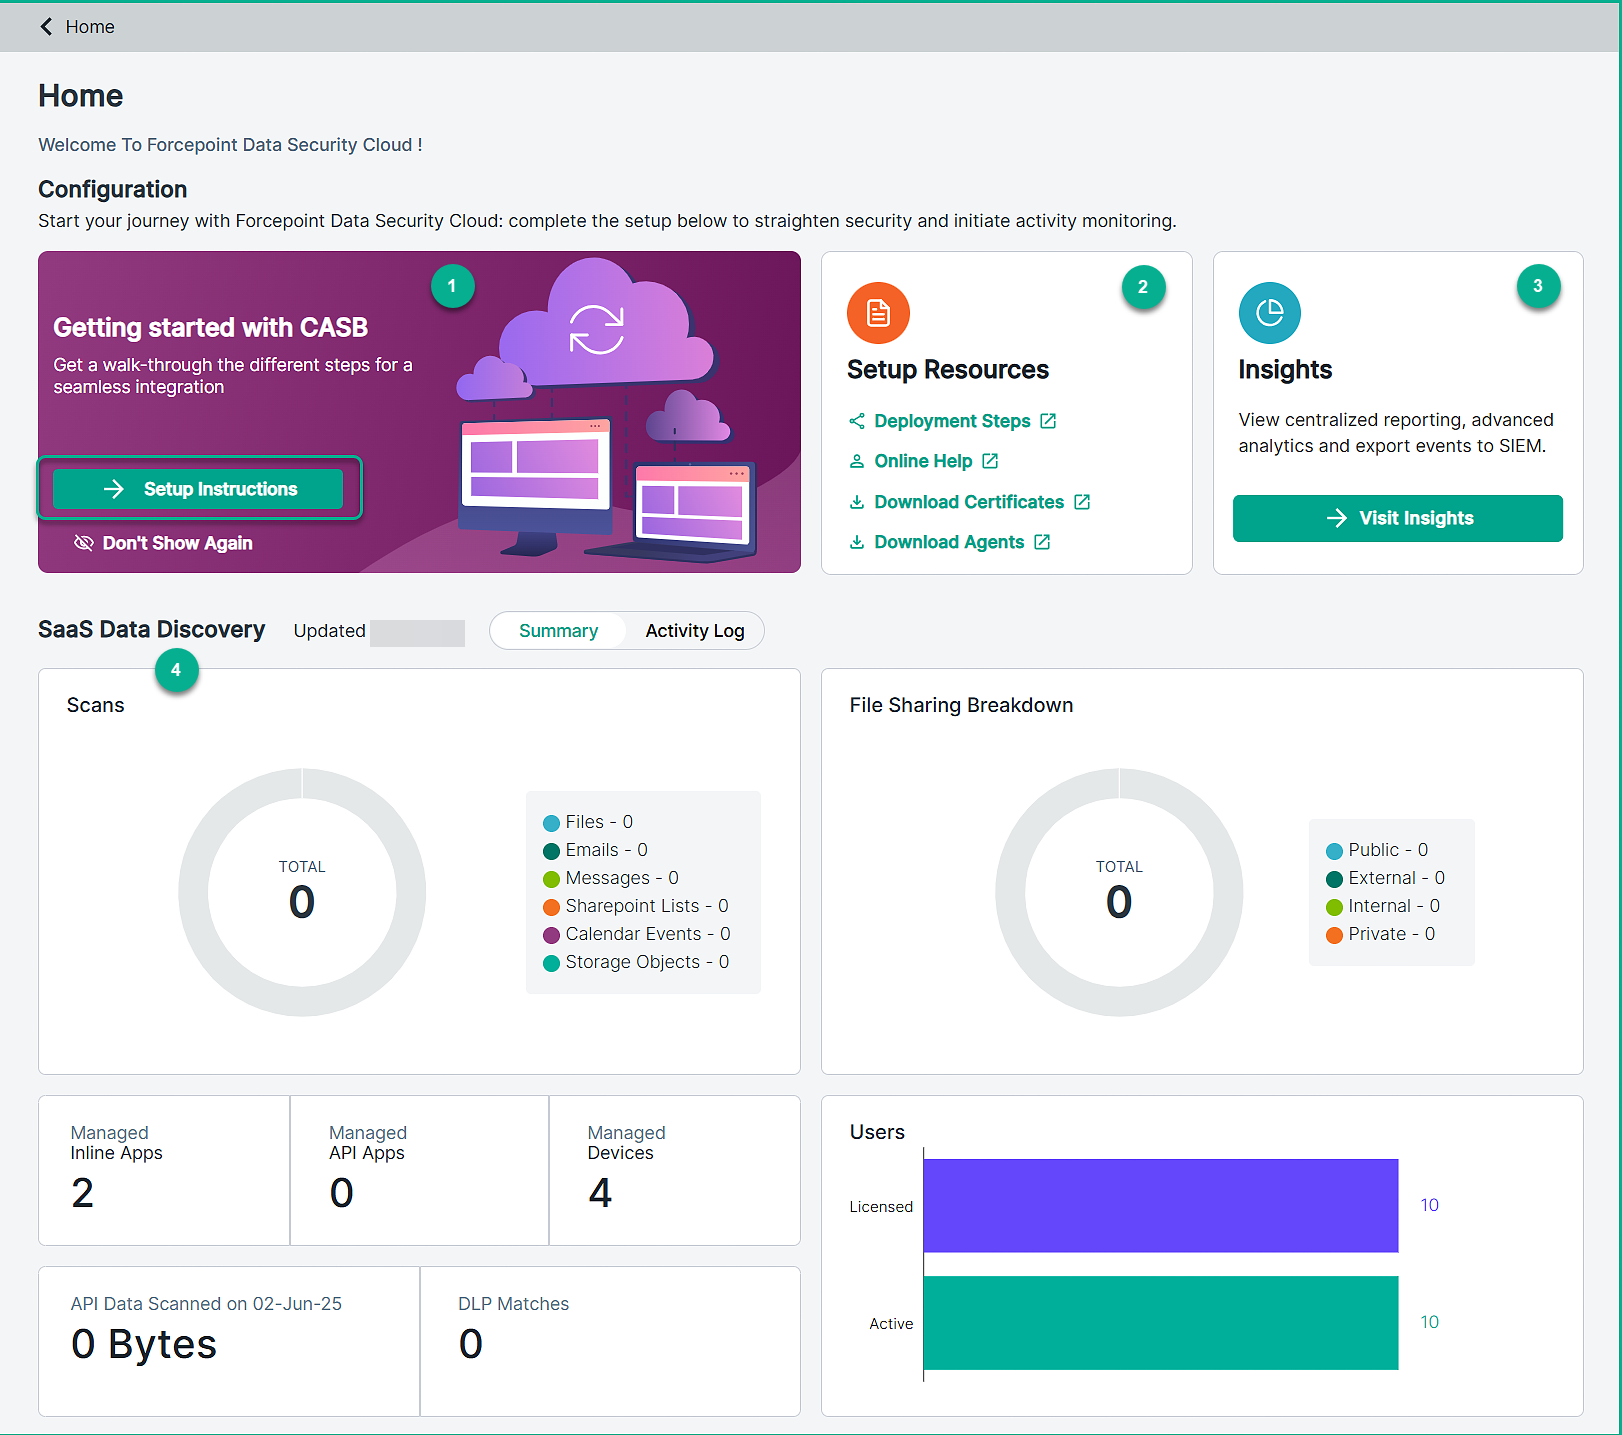Click download icon before Download Agents

tap(857, 542)
